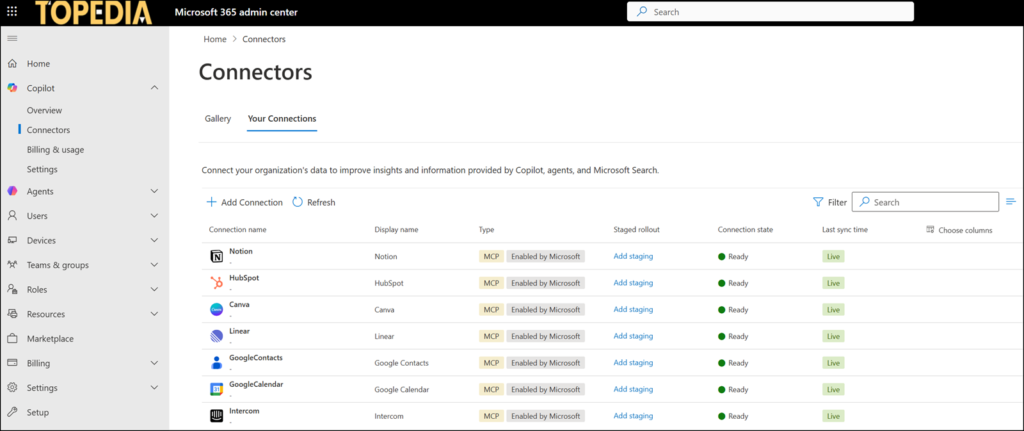Expand the Users section chevron
This screenshot has height=431, width=1024.
click(154, 216)
